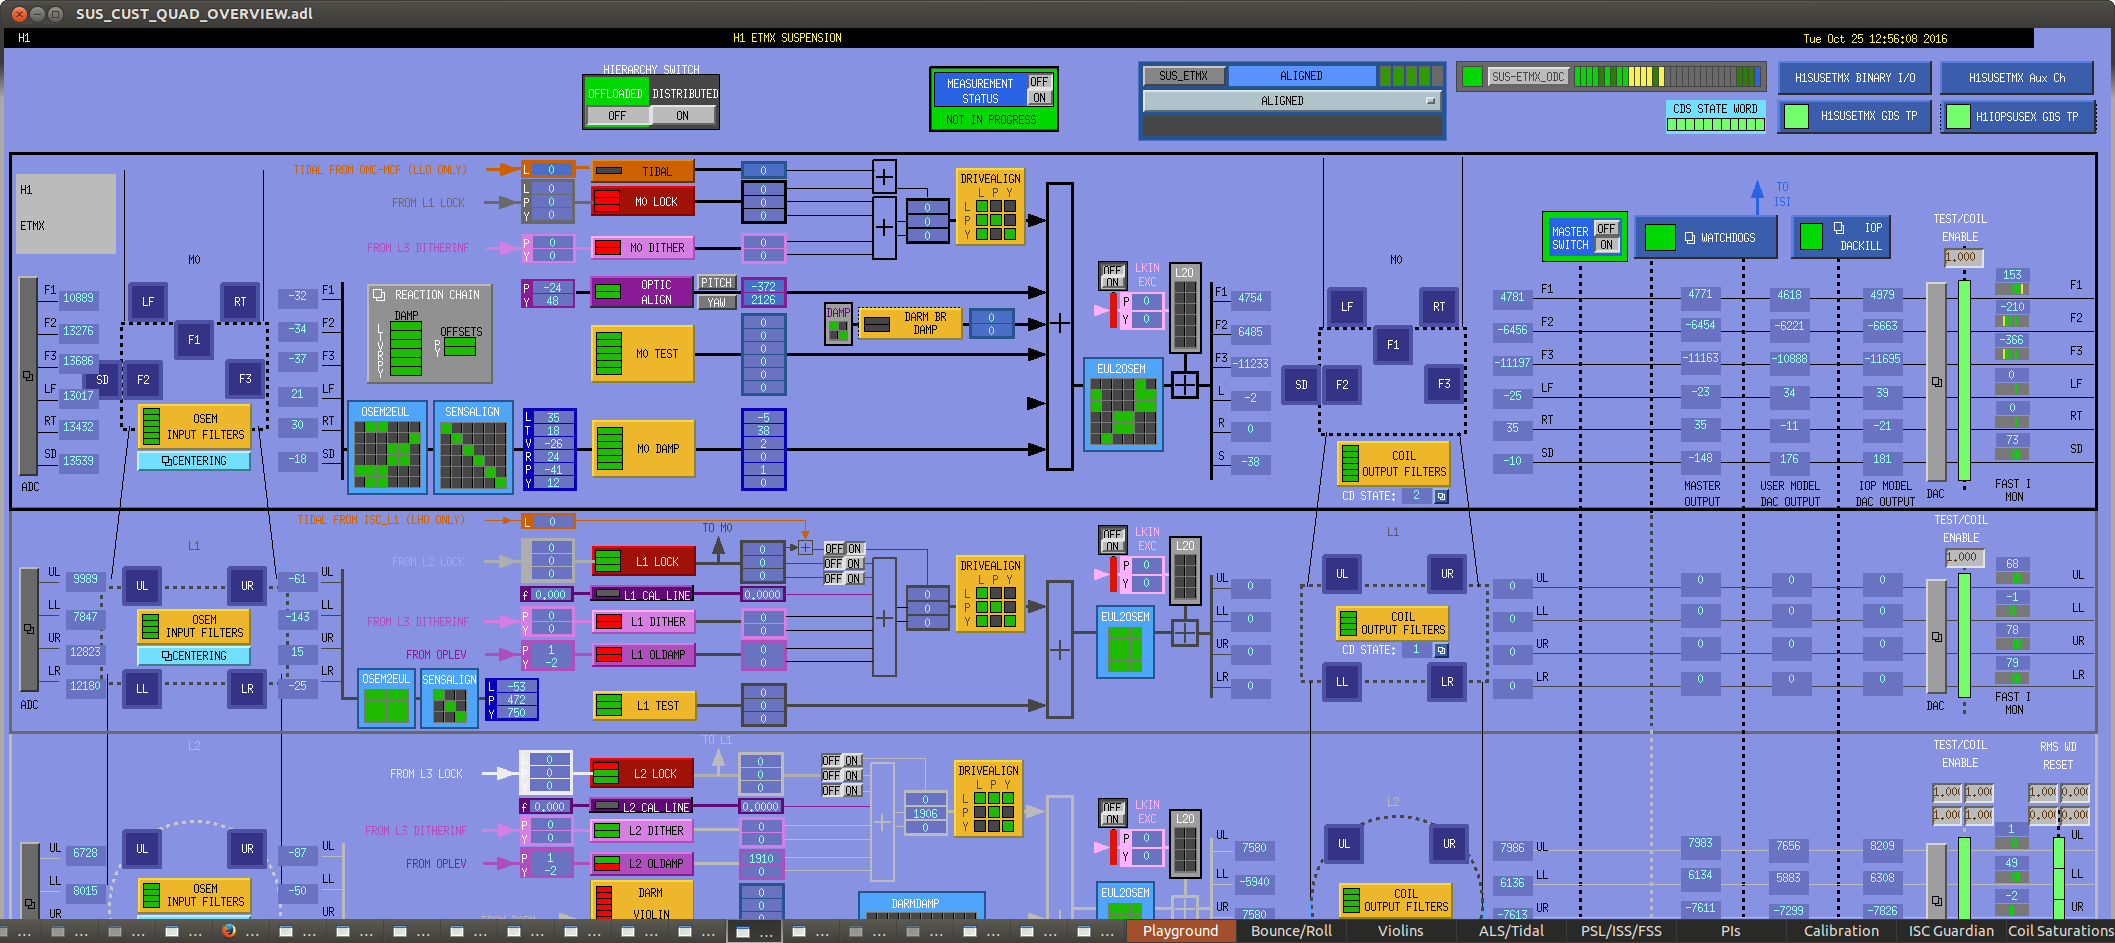The width and height of the screenshot is (2115, 943).
Task: Open H1SUSETMX GDS TP screen
Action: pyautogui.click(x=1855, y=116)
